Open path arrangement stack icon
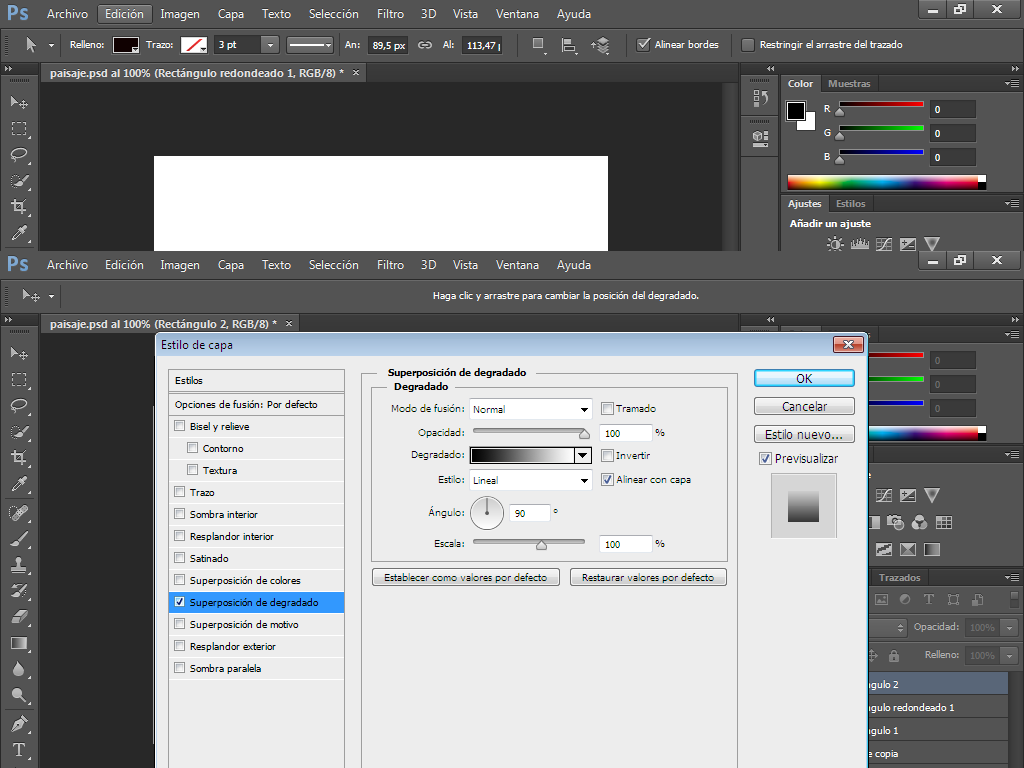This screenshot has width=1024, height=768. (600, 45)
